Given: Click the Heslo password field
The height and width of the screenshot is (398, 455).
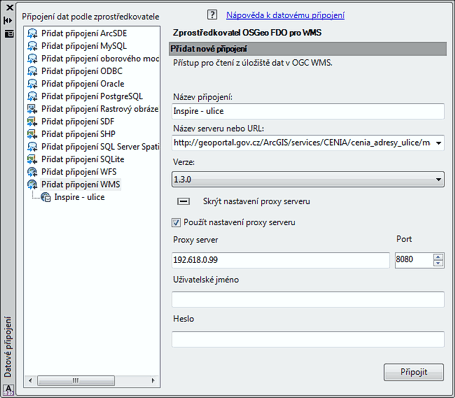Looking at the screenshot, I should click(308, 339).
